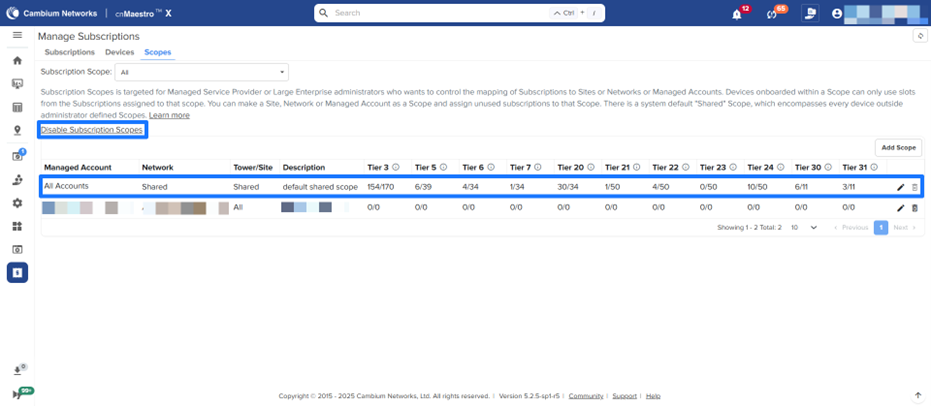Expand the Subscription Scope dropdown

pyautogui.click(x=202, y=72)
